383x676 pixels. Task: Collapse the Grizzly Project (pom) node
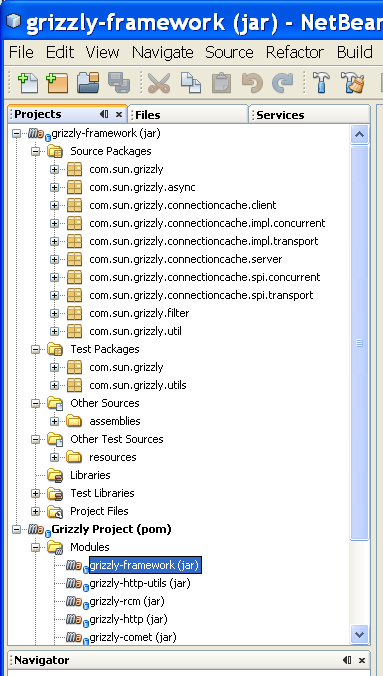pyautogui.click(x=16, y=529)
